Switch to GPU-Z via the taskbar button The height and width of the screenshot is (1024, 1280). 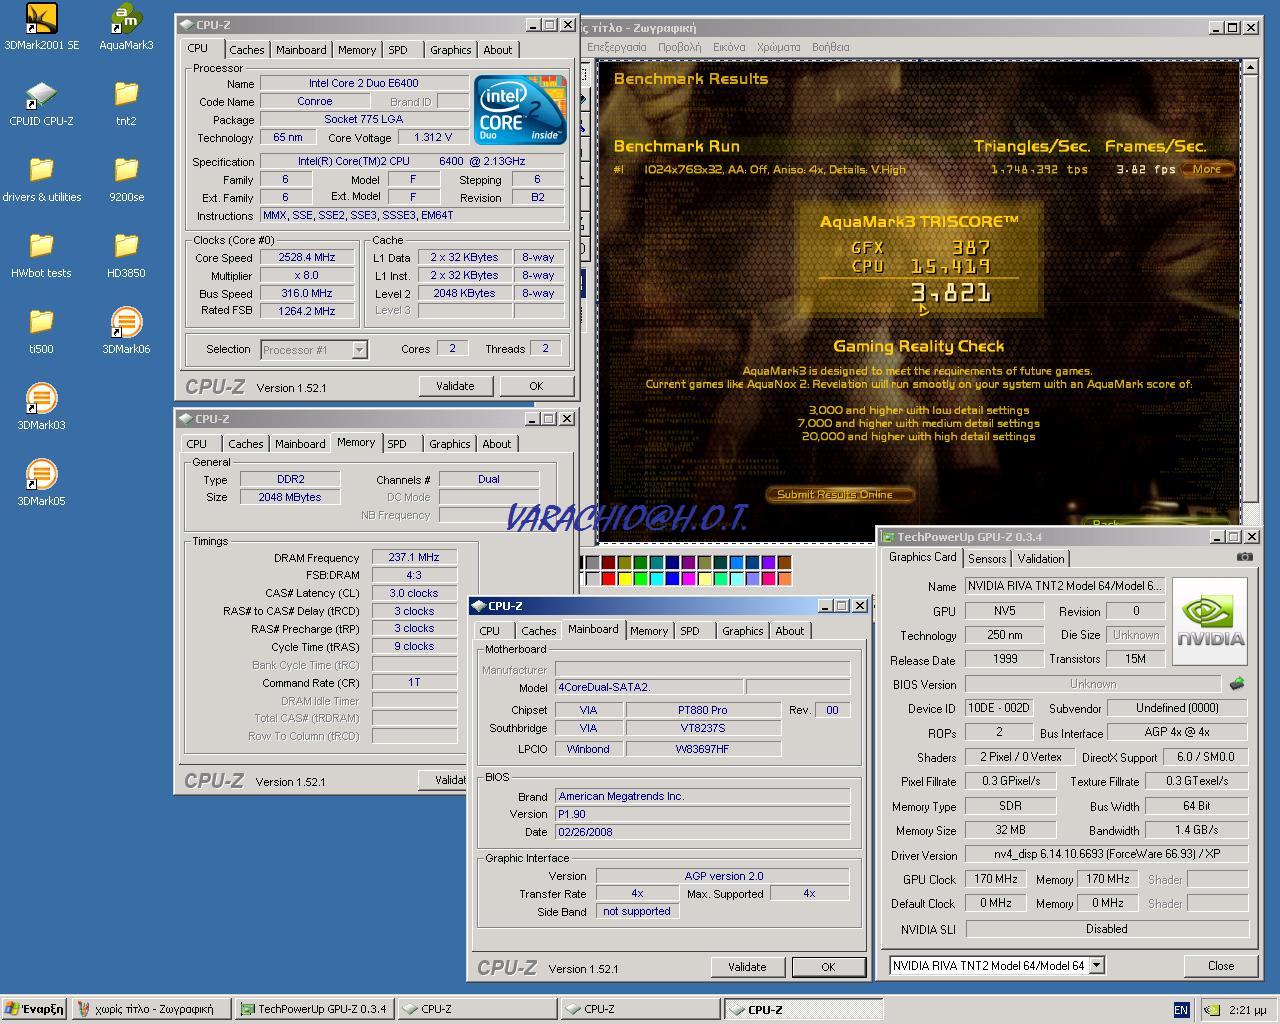click(314, 1009)
